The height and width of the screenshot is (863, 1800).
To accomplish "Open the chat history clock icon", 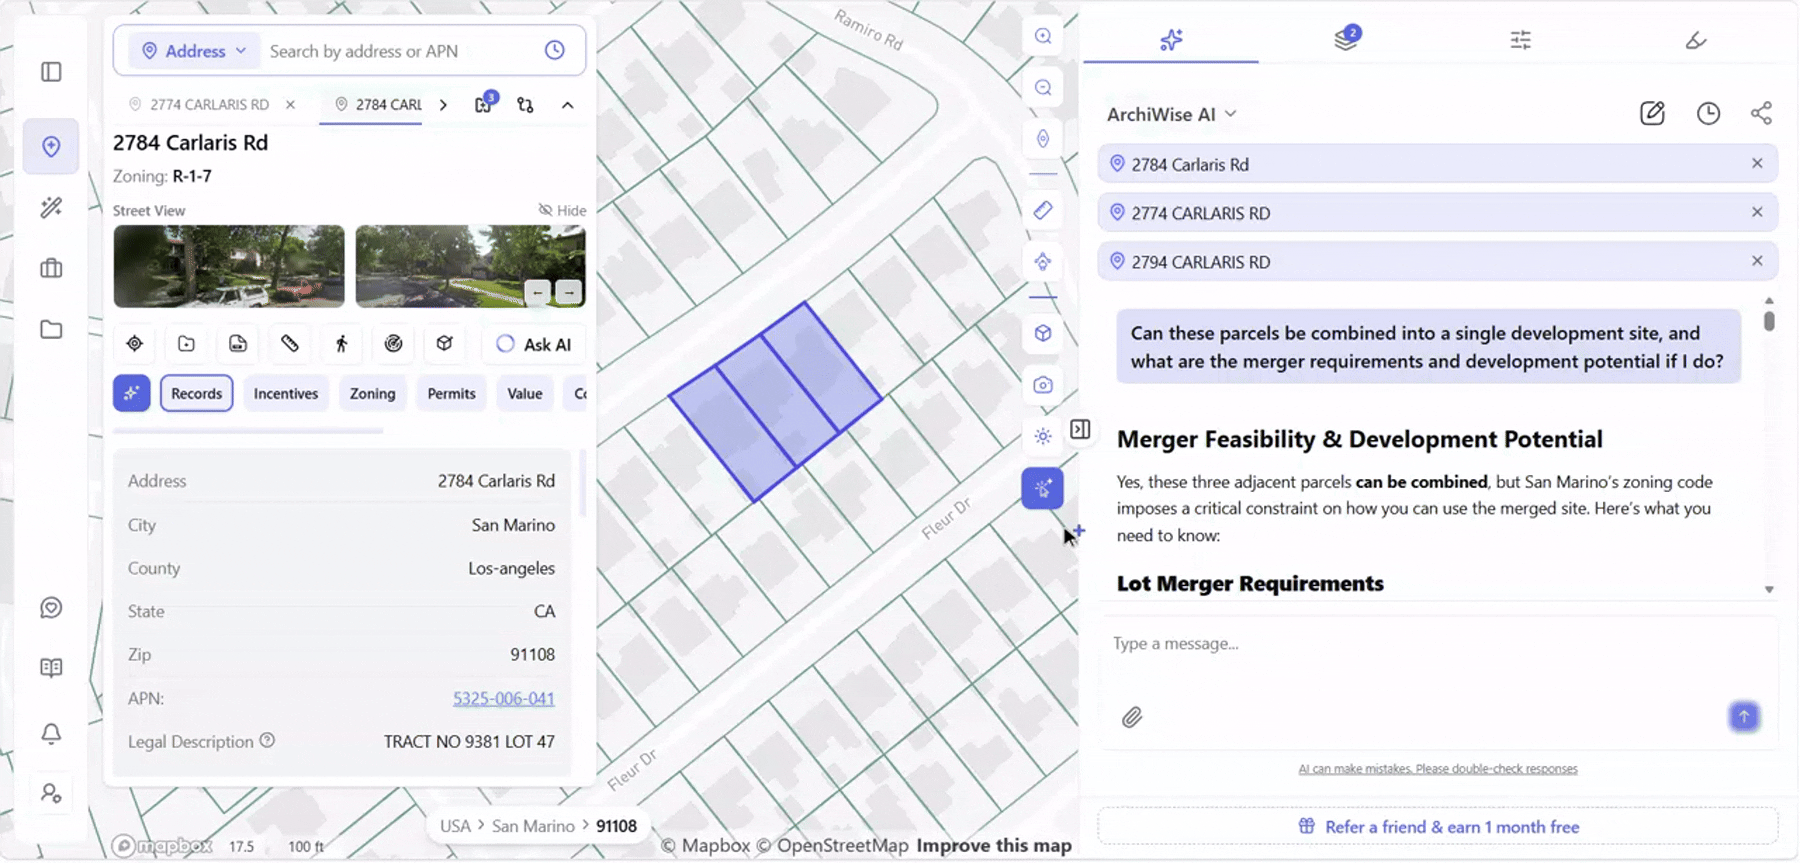I will pos(1708,113).
